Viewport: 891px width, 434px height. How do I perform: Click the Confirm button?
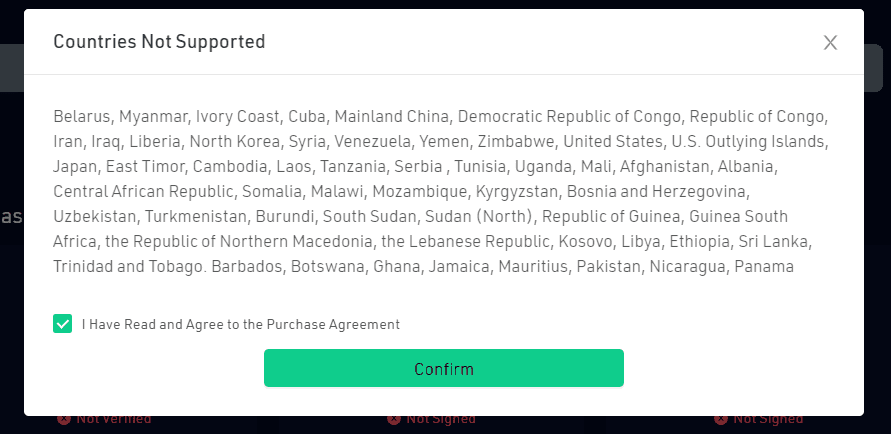coord(444,368)
